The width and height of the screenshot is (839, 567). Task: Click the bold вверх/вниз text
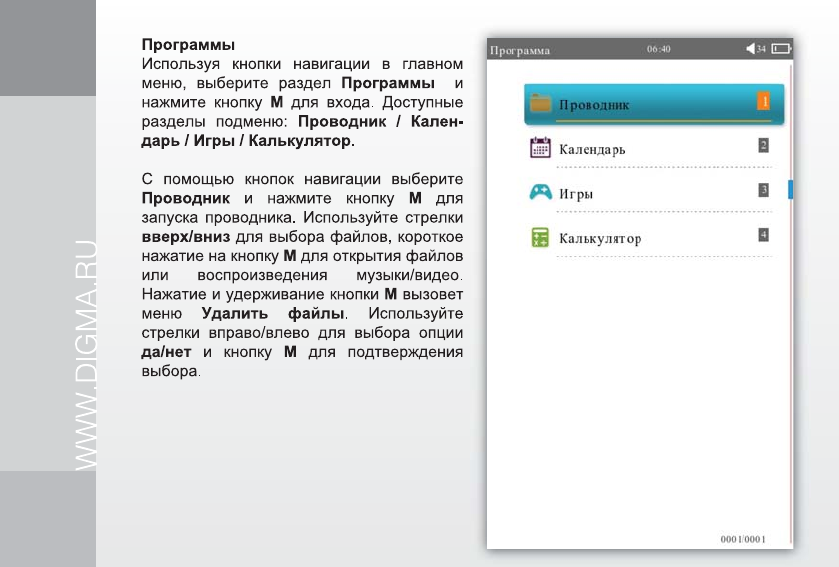[186, 236]
